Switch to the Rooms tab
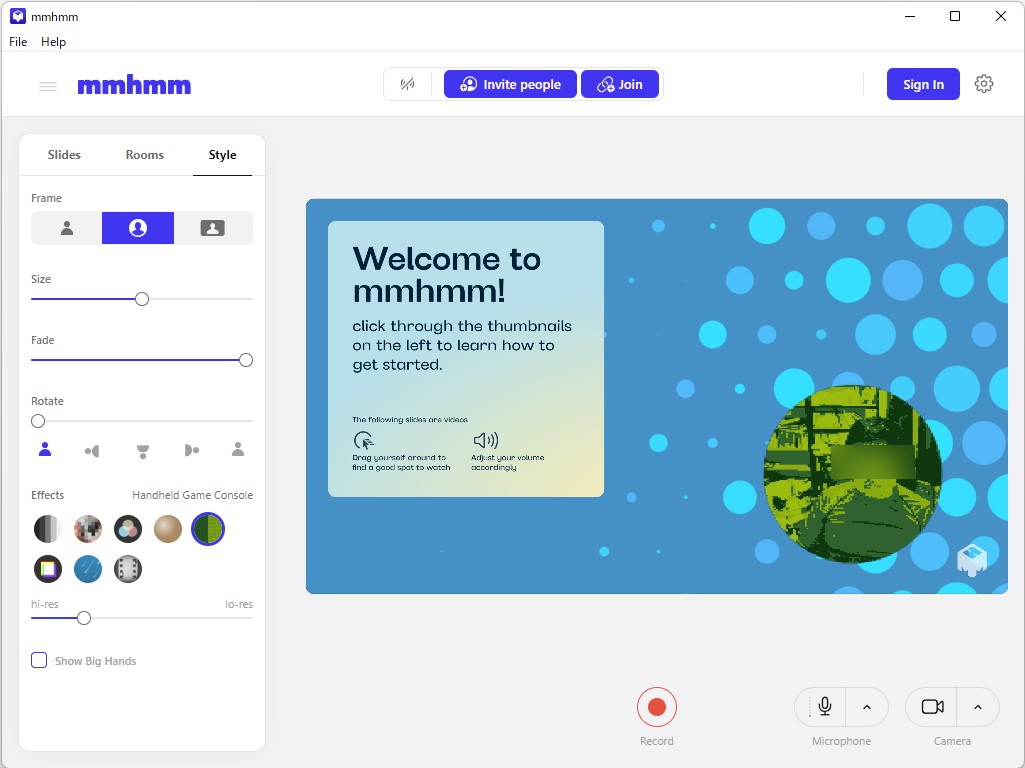1025x768 pixels. pyautogui.click(x=144, y=155)
